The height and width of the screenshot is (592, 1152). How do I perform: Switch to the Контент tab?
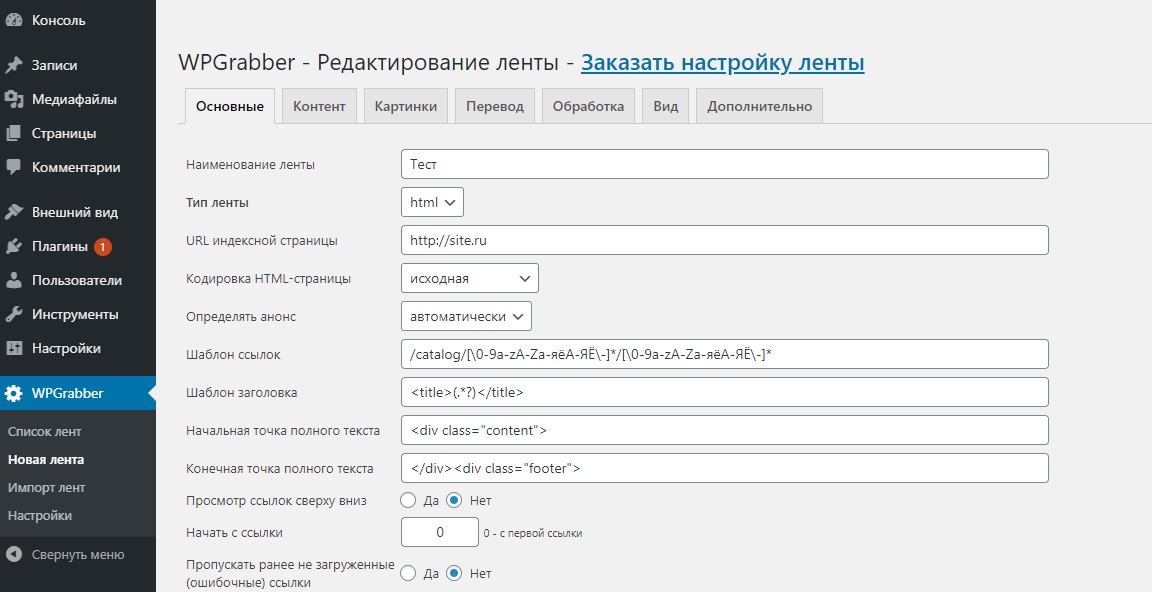tap(319, 106)
